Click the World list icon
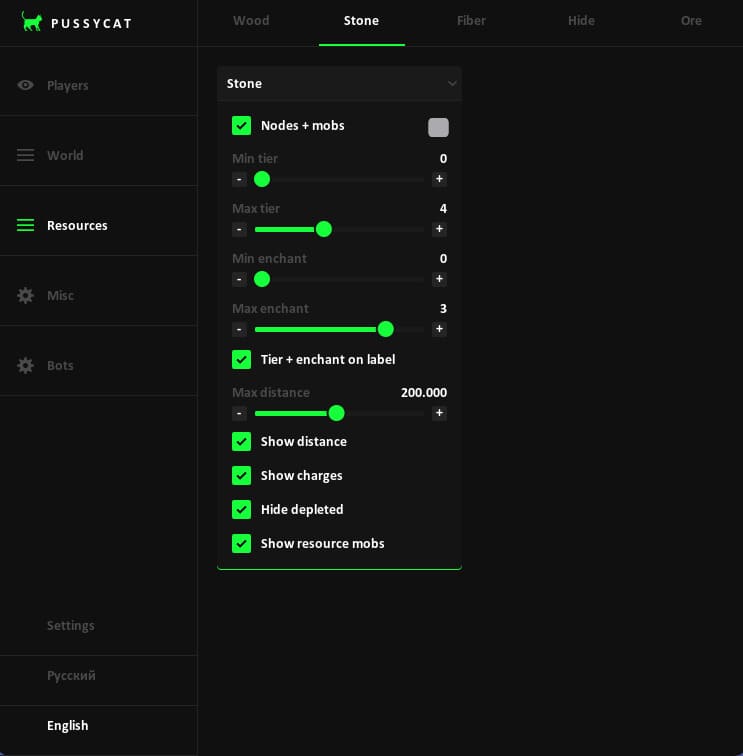The width and height of the screenshot is (743, 756). 26,155
